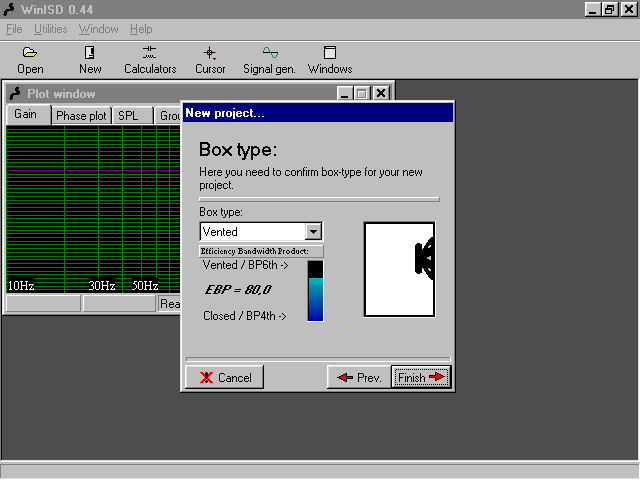Maximize the Plot window
Screen dimensions: 640x480
coord(362,93)
